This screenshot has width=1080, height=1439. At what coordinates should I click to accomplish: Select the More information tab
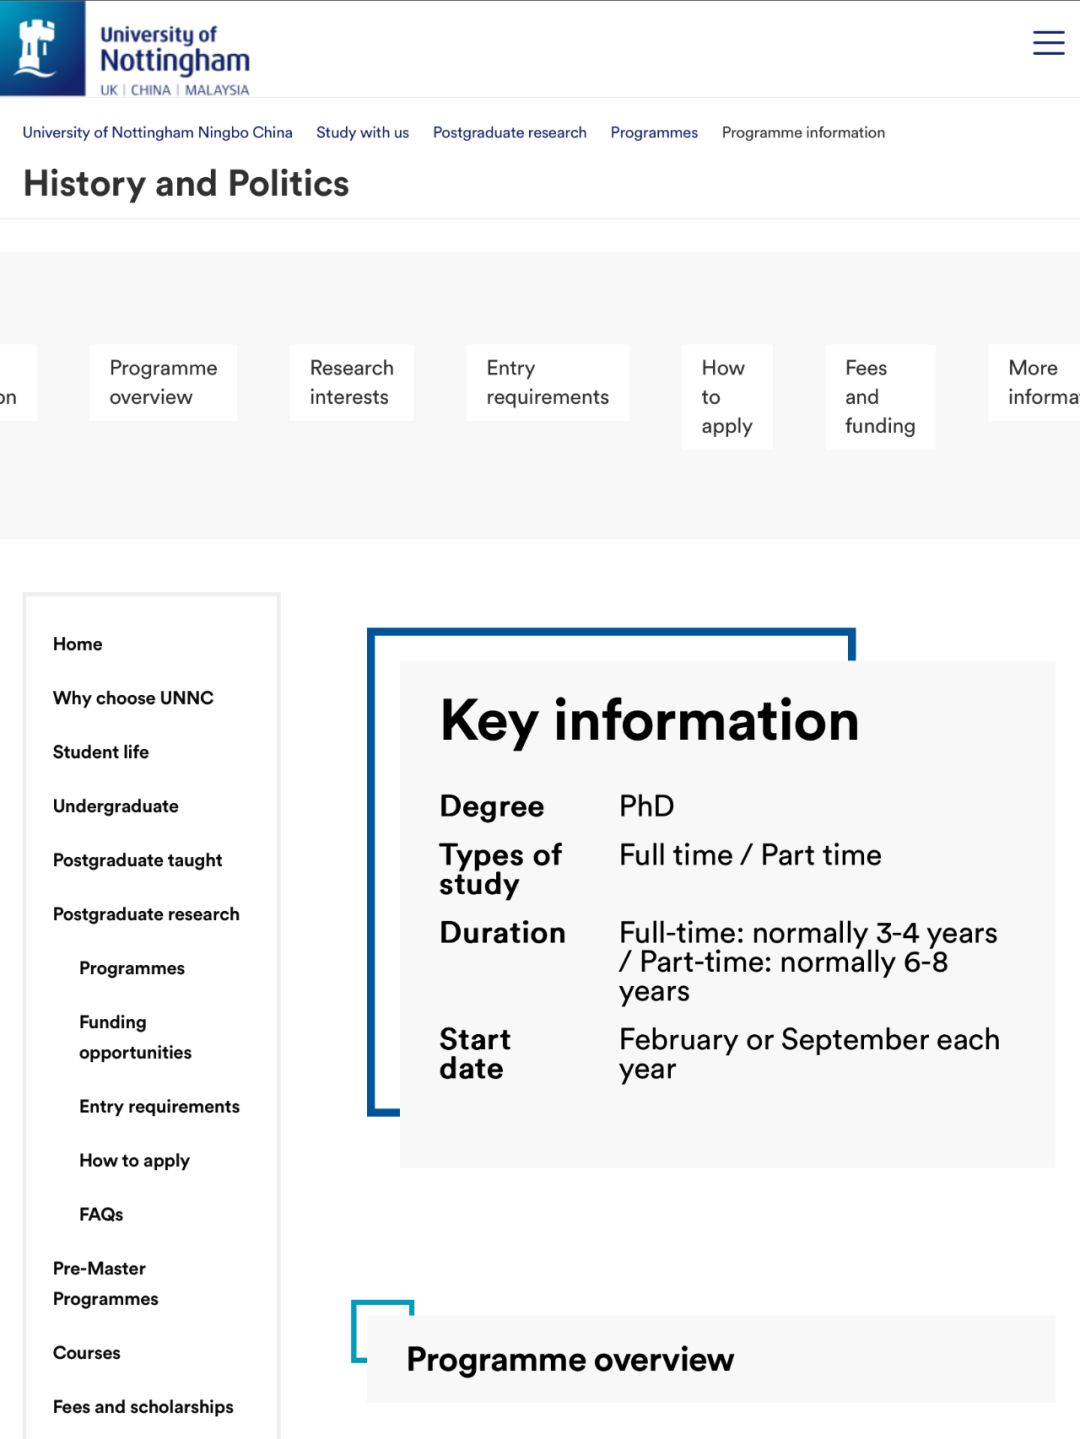click(x=1035, y=382)
